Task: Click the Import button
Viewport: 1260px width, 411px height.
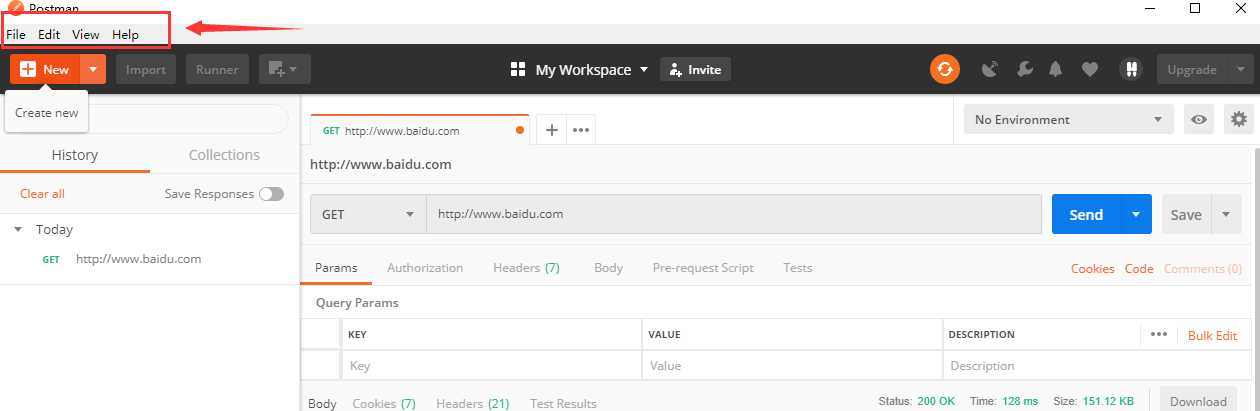Action: click(146, 69)
